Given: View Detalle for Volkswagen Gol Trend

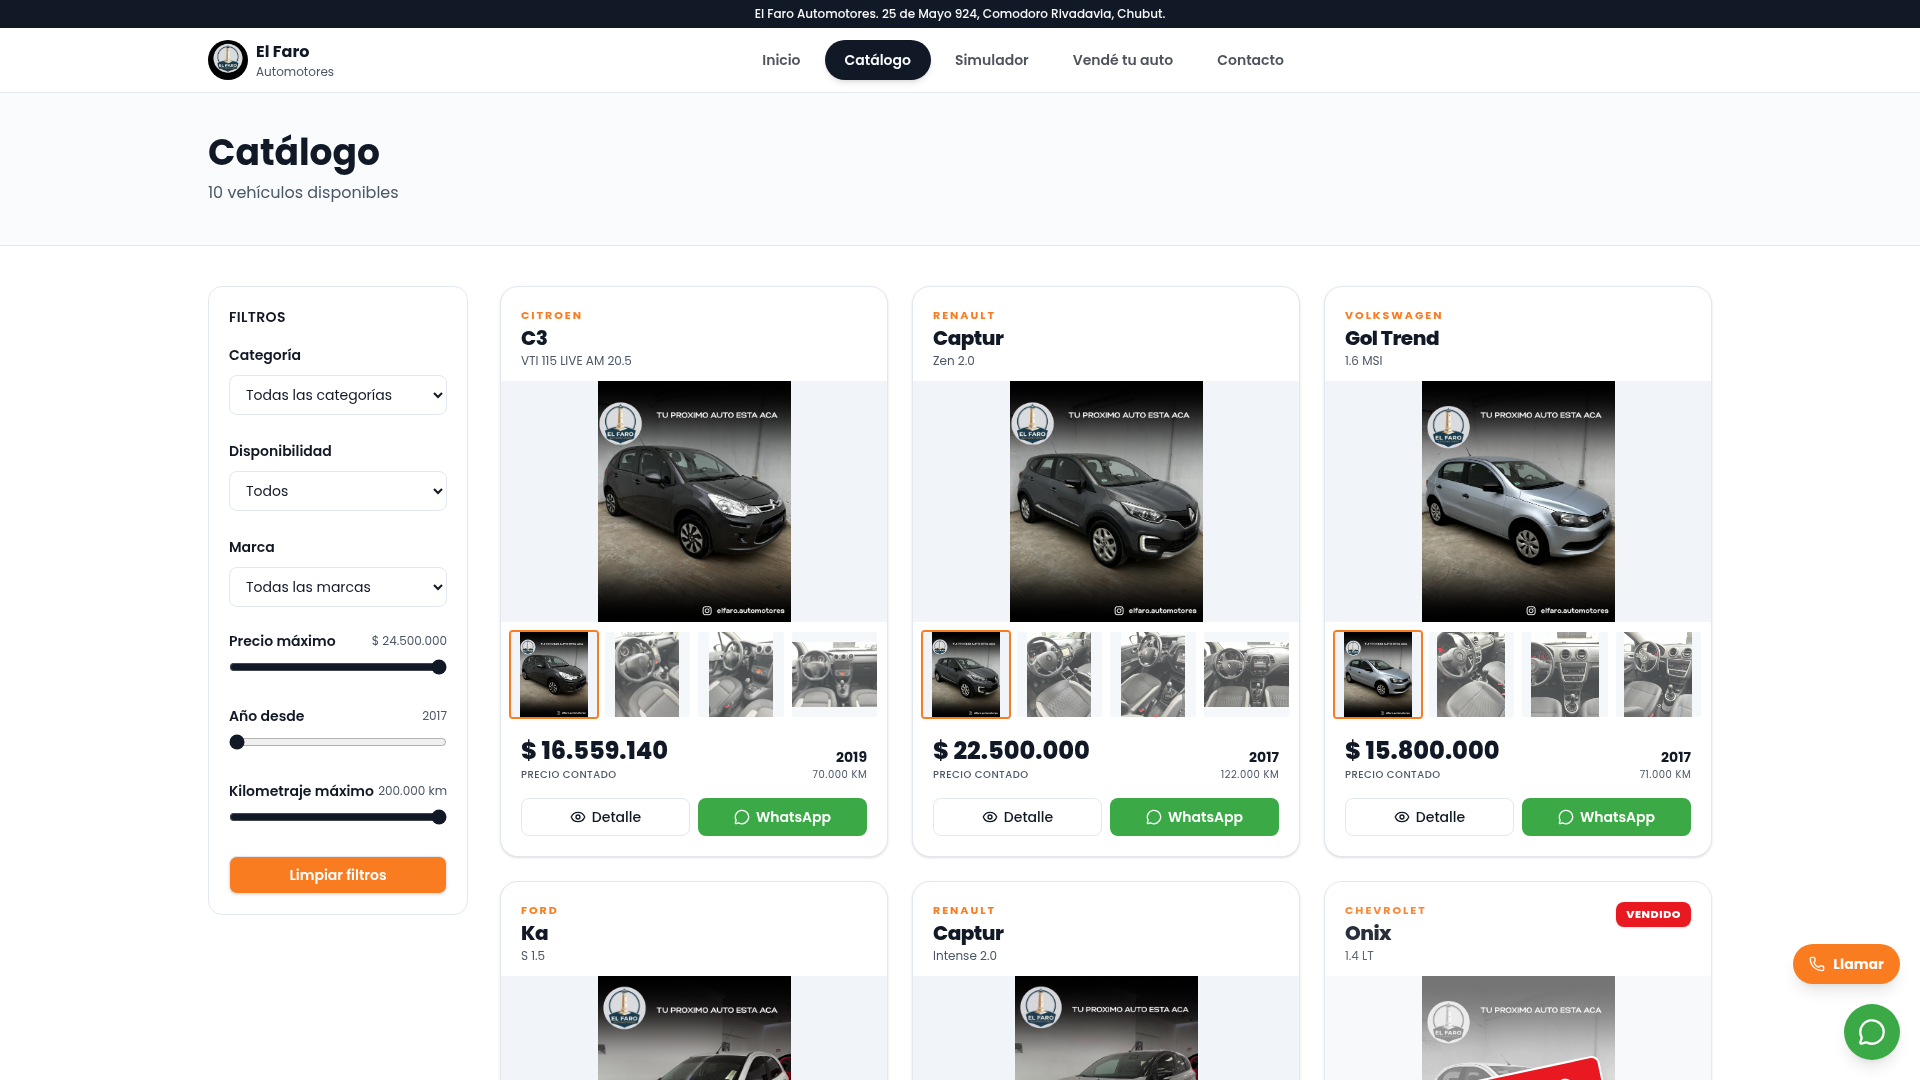Looking at the screenshot, I should pos(1429,817).
